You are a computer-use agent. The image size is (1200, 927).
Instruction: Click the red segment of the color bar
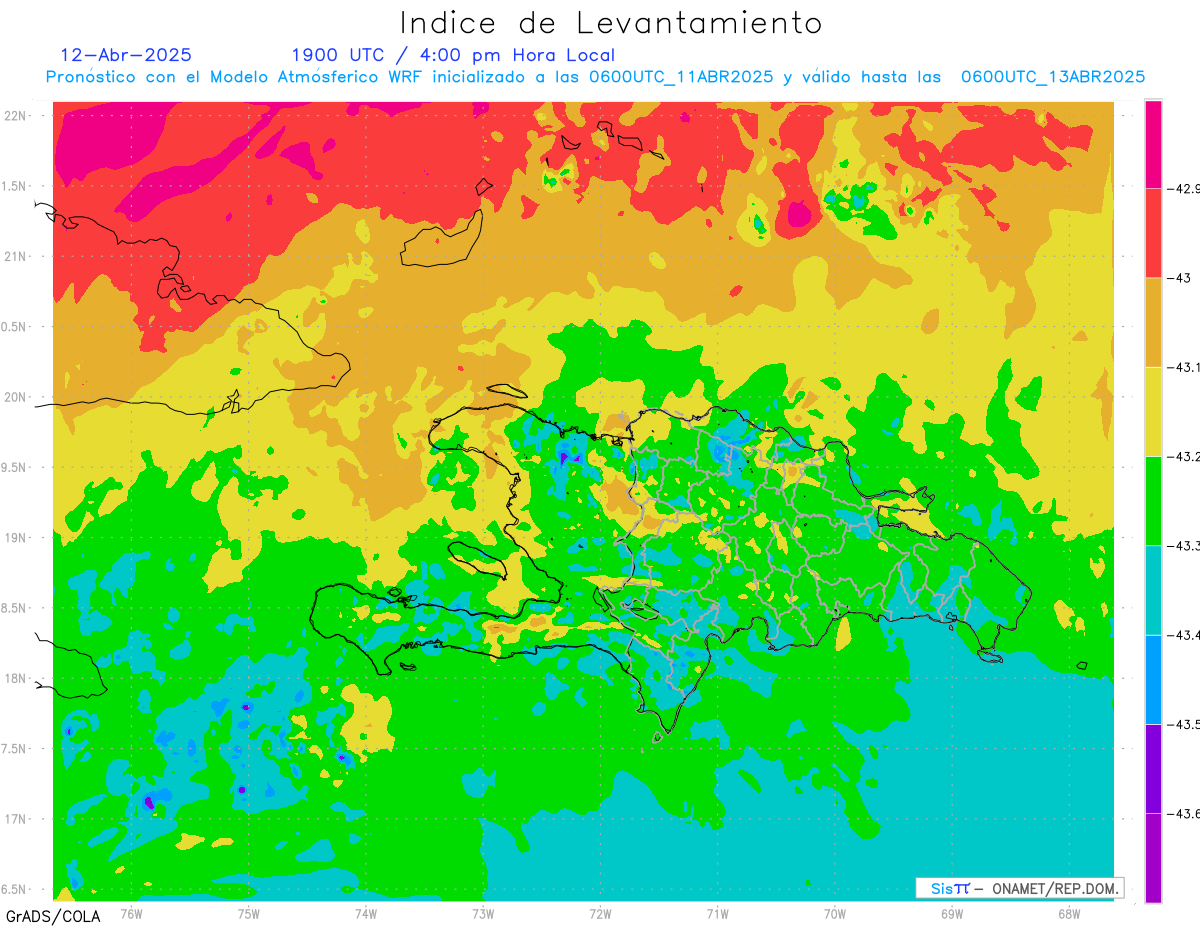[1153, 232]
